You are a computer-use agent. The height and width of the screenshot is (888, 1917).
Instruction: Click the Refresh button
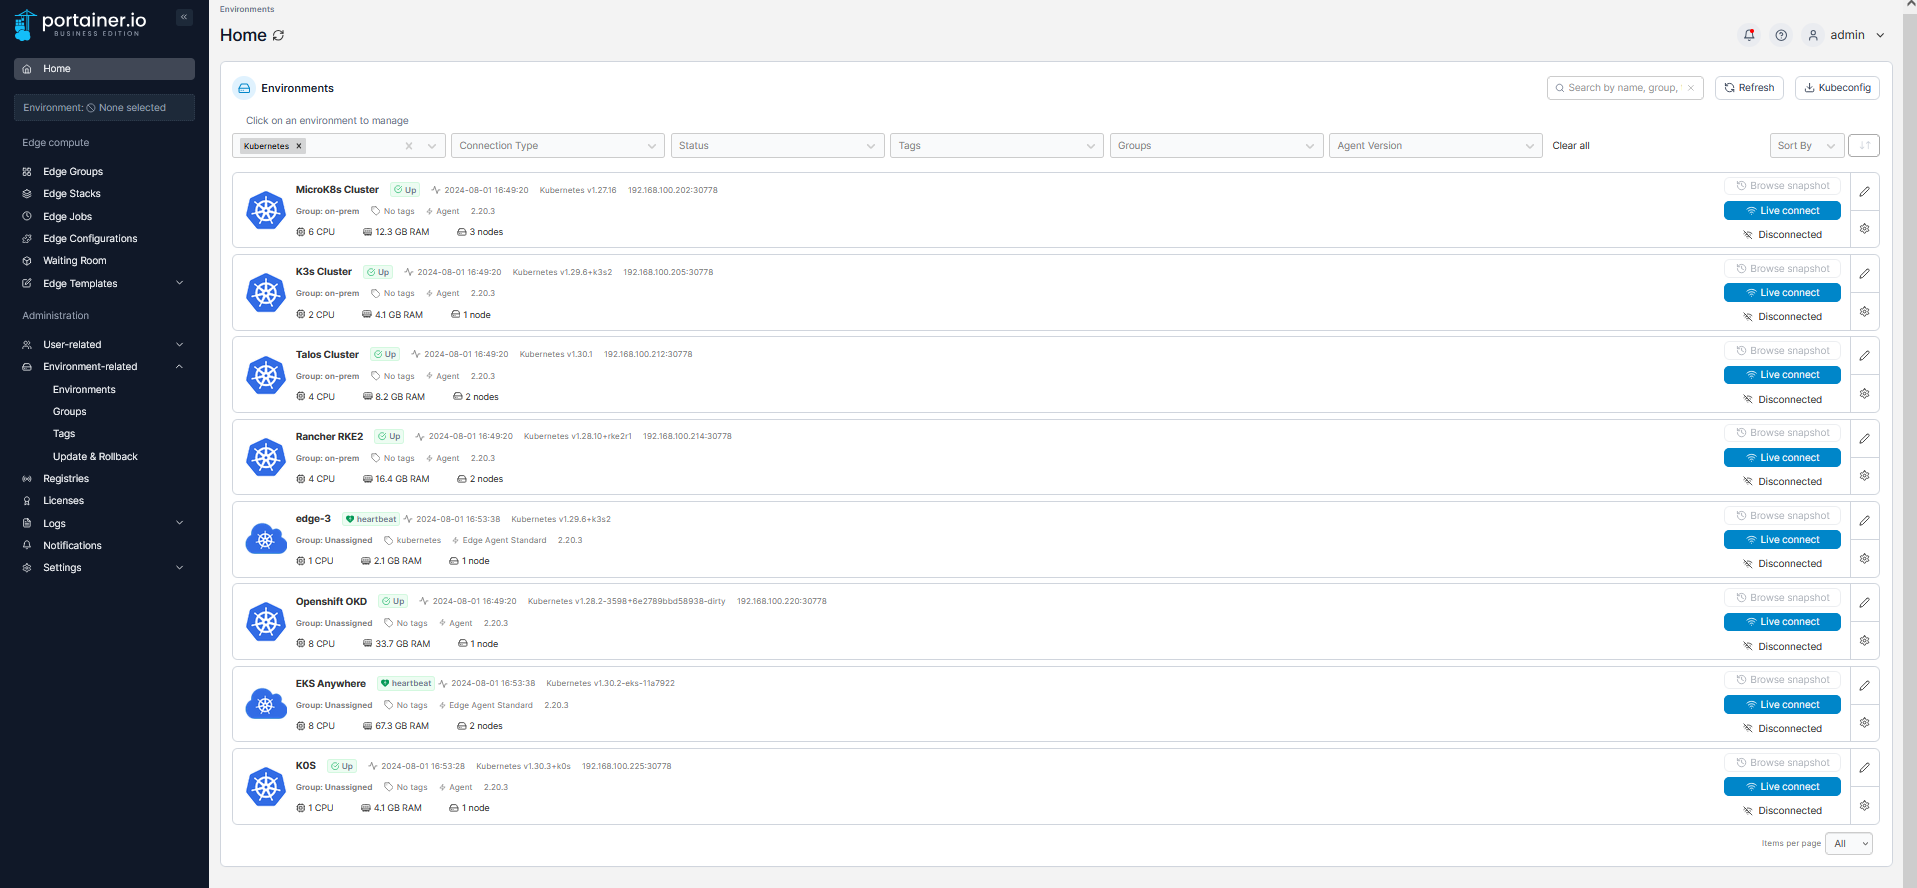1749,88
